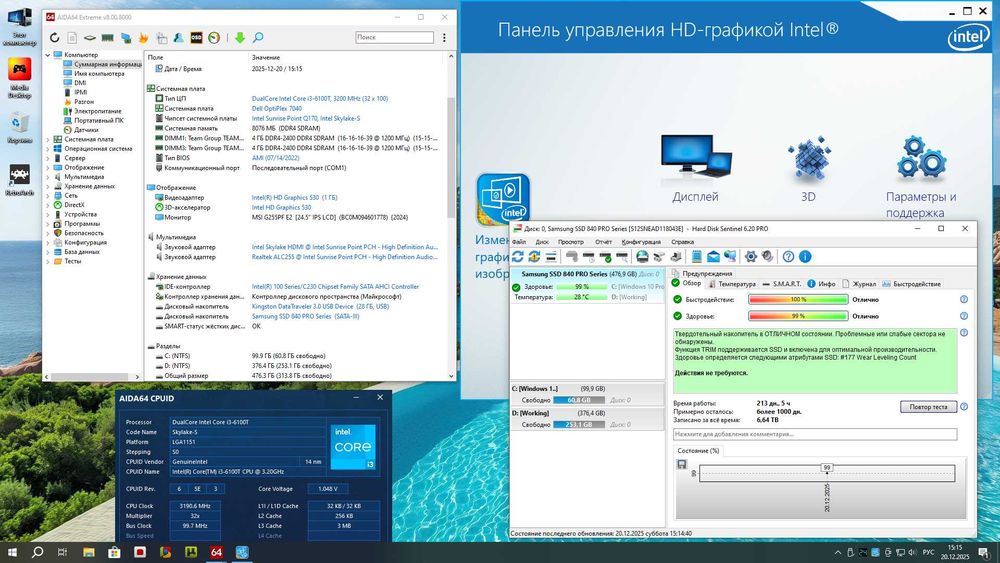Open Конфигурация menu in Hard Disk Sentinel
This screenshot has width=1000, height=563.
[x=641, y=242]
